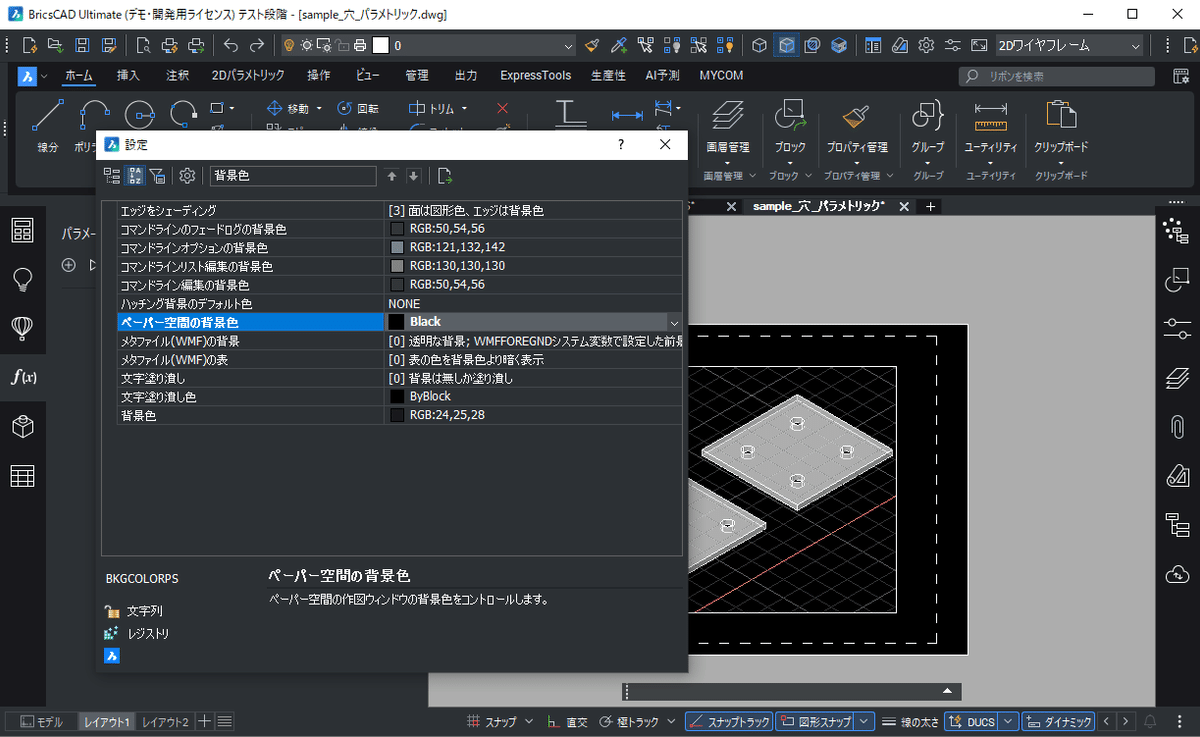
Task: Open the balloon icon panel in left sidebar
Action: tap(23, 328)
